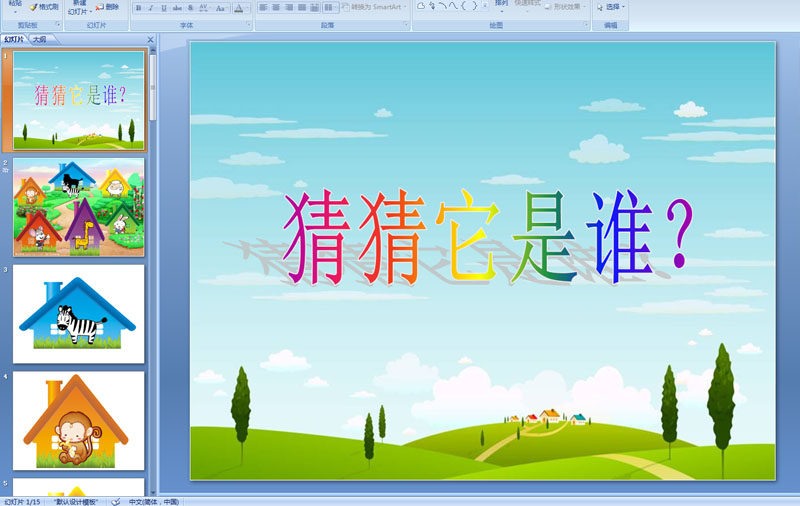The width and height of the screenshot is (800, 506).
Task: Toggle Italic formatting
Action: click(x=151, y=8)
